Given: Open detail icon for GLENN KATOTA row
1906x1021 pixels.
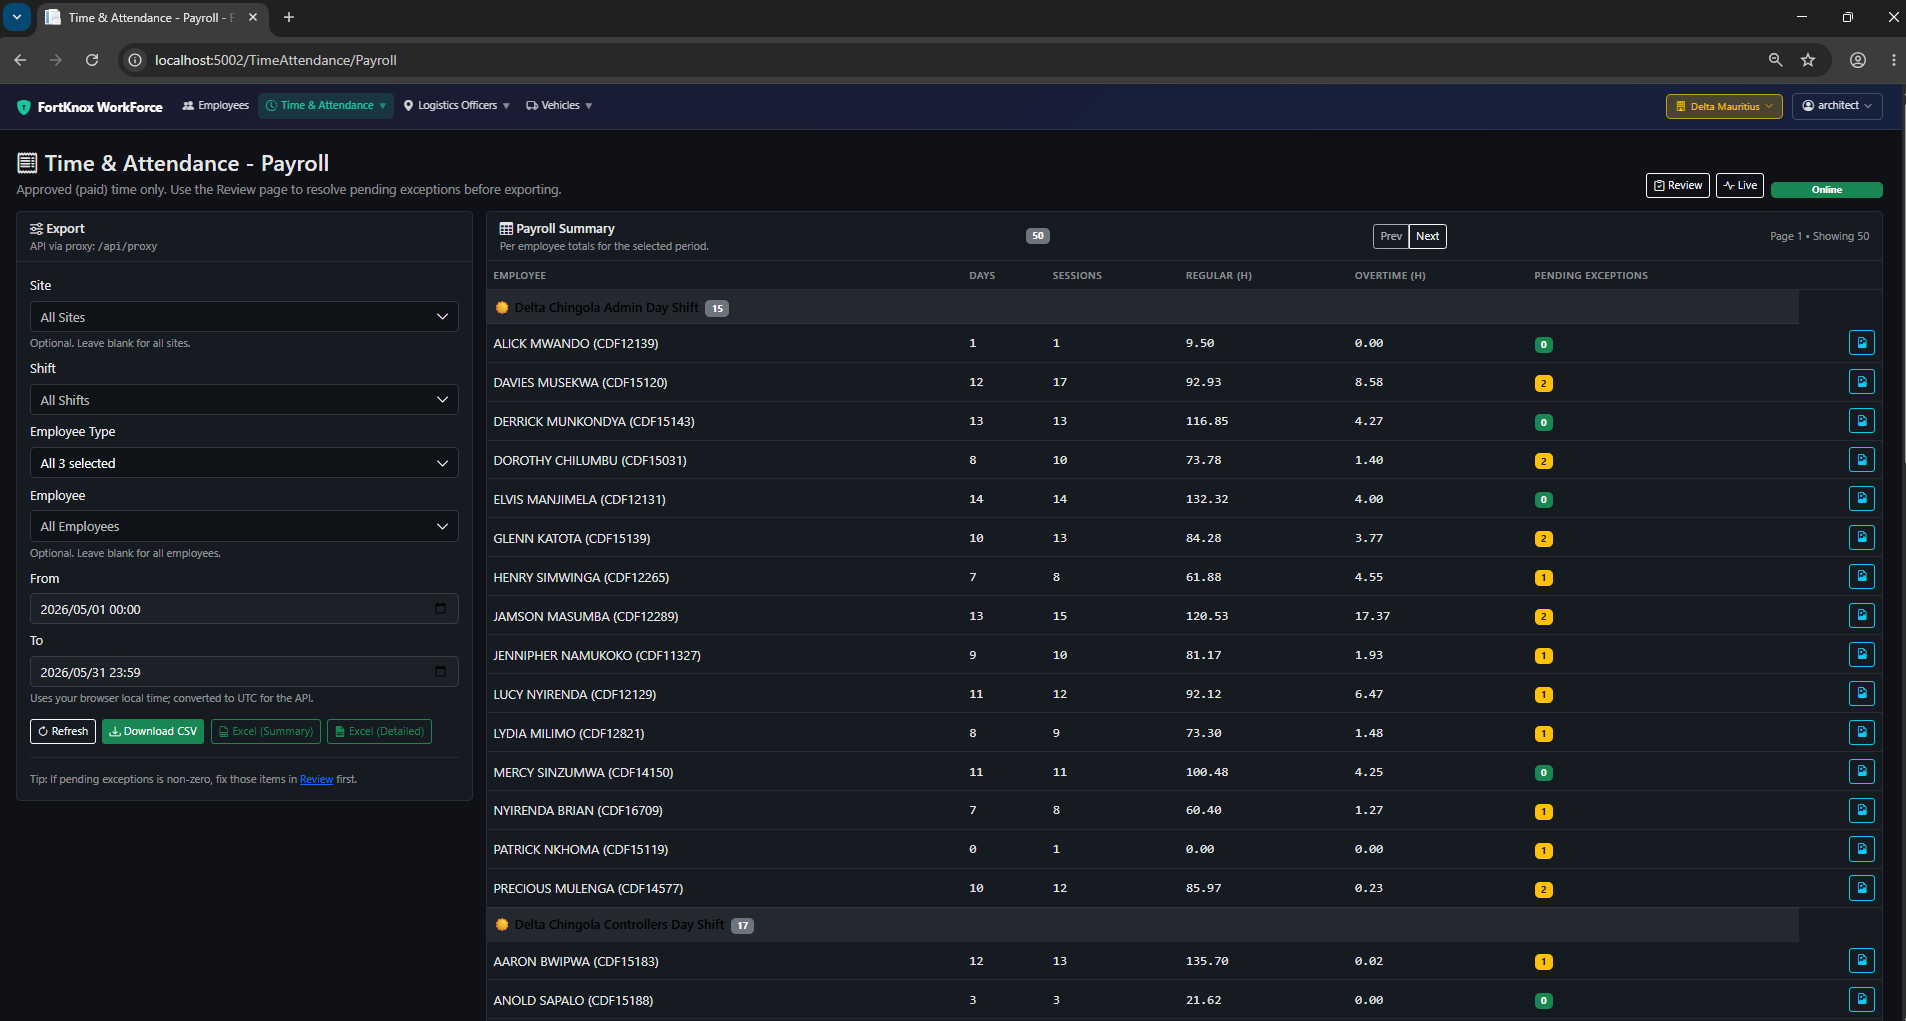Looking at the screenshot, I should click(x=1861, y=538).
